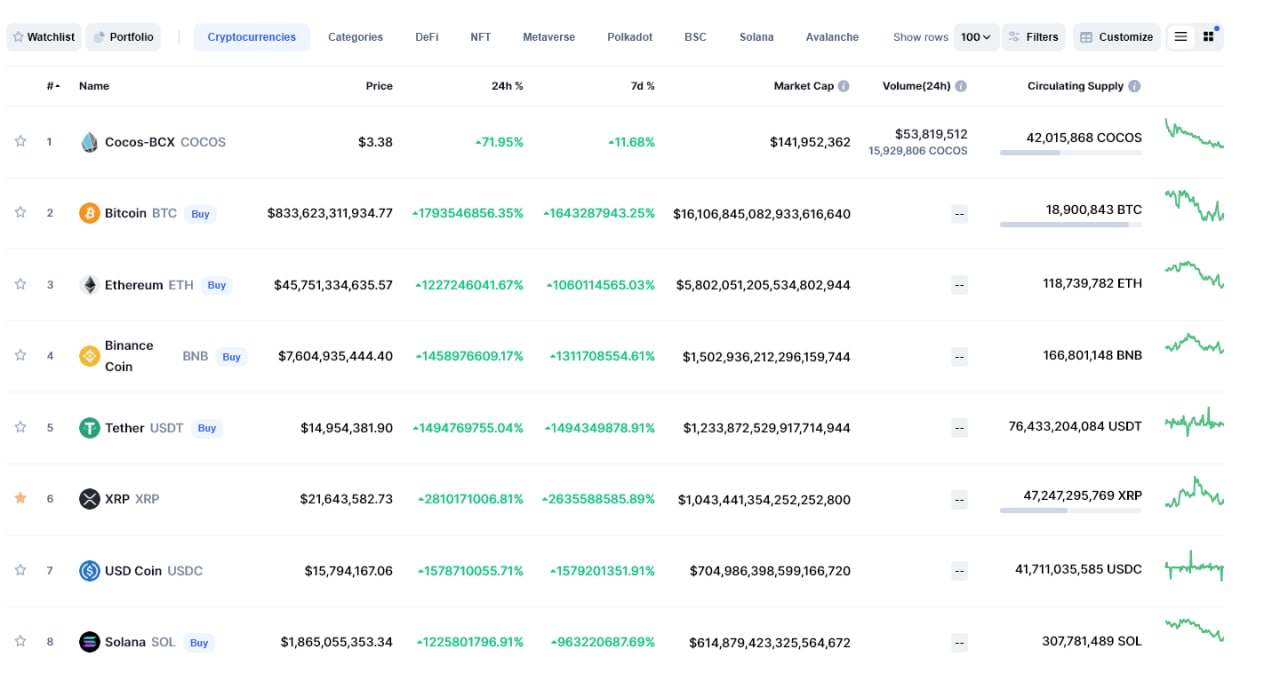Sort by 7d % column header
The width and height of the screenshot is (1280, 673).
[642, 86]
